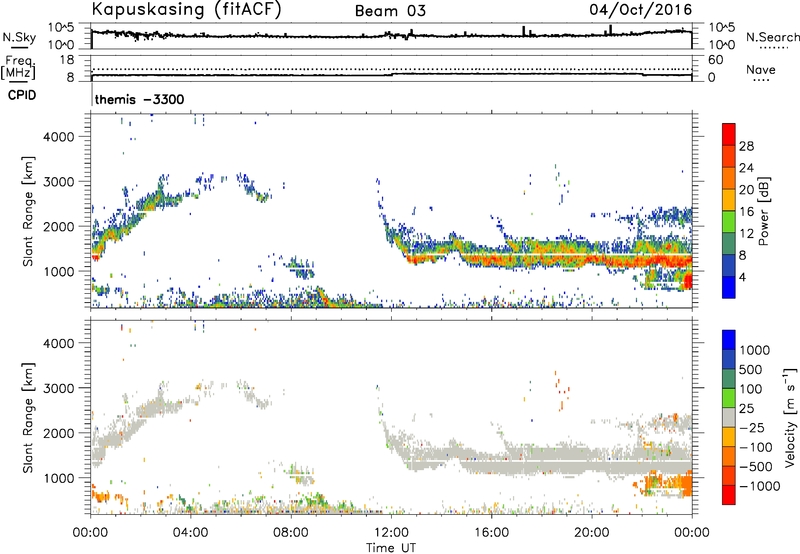This screenshot has width=800, height=554.
Task: Click the "CPID" row label
Action: pos(22,95)
